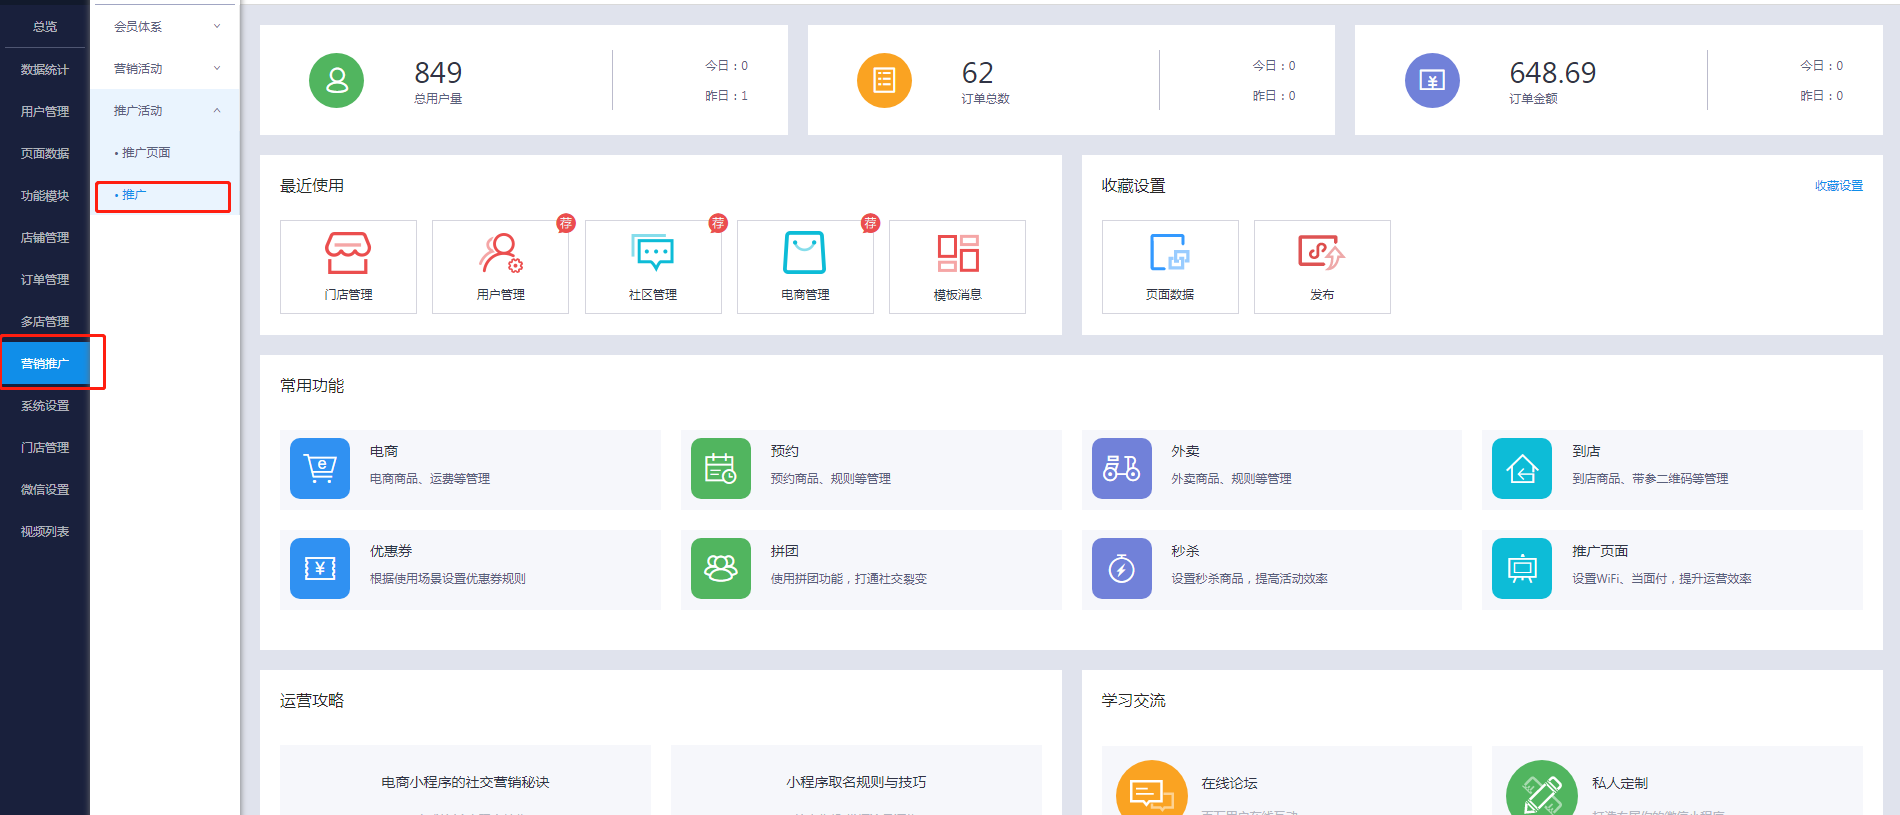
Task: Open the 社区管理 chat bubble icon
Action: [653, 254]
